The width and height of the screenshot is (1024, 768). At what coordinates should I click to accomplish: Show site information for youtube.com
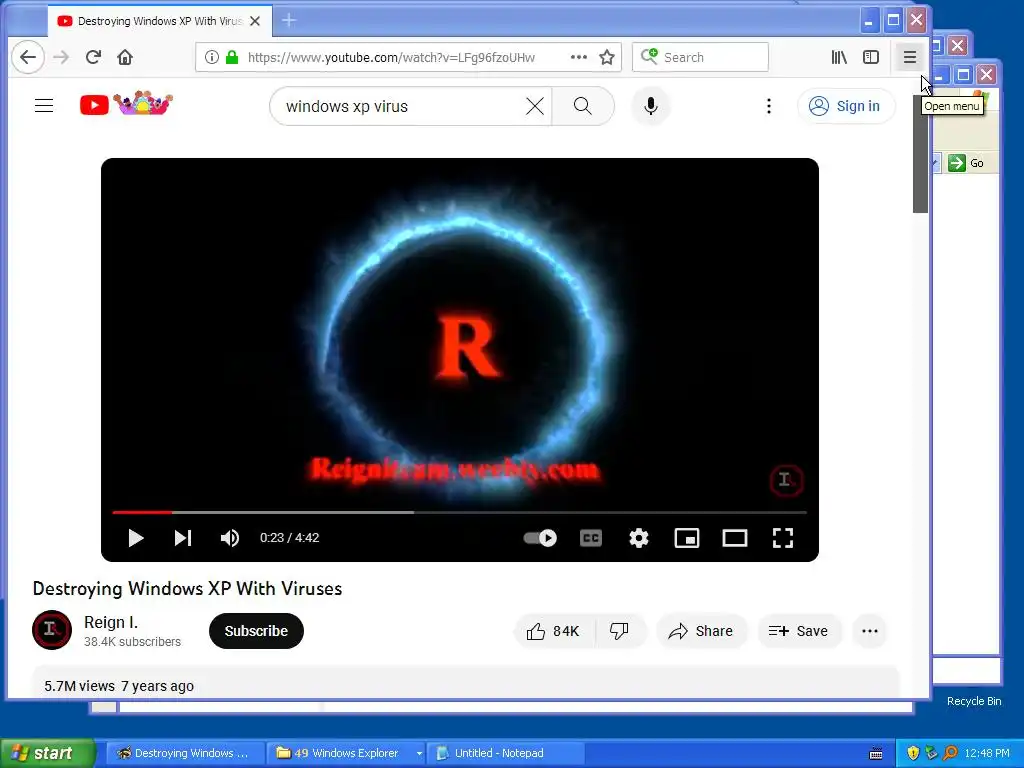[212, 57]
